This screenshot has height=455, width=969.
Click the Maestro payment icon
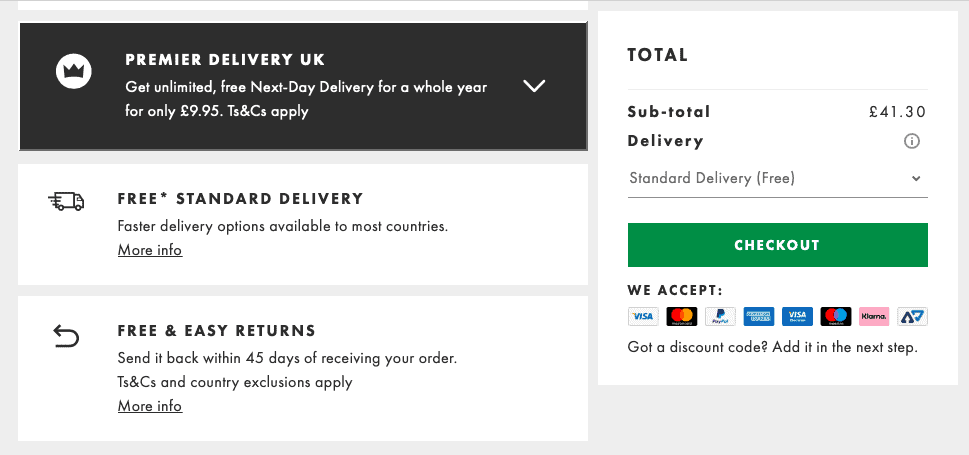point(836,317)
